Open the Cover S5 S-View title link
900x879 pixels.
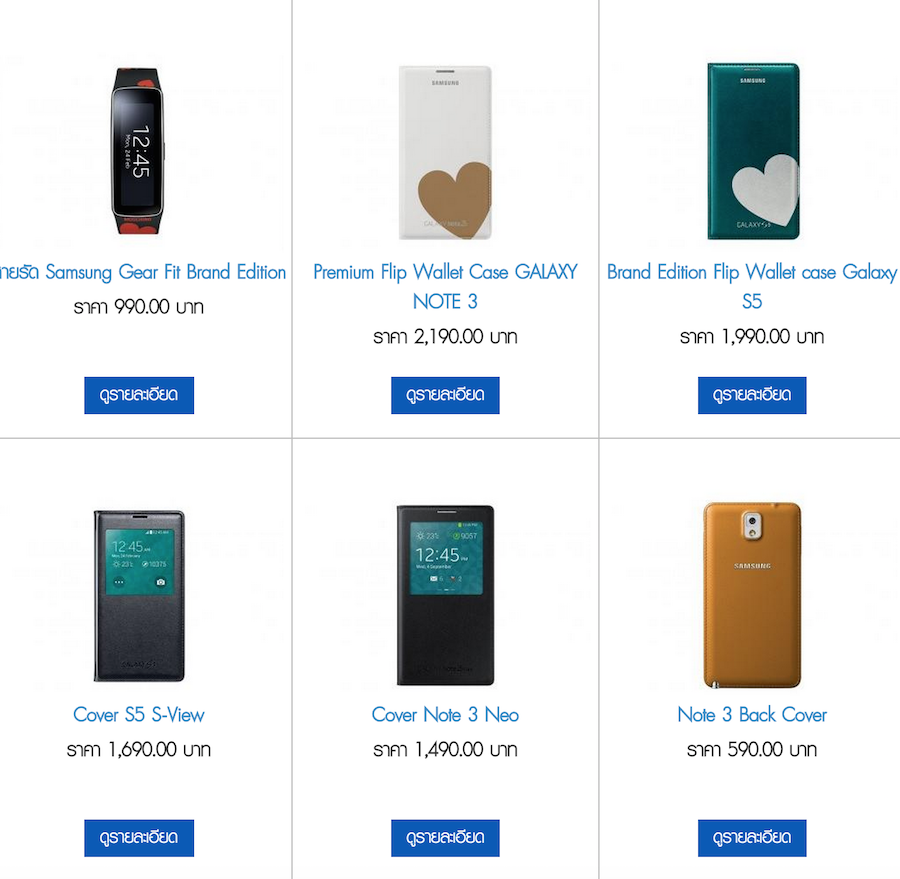pos(139,715)
